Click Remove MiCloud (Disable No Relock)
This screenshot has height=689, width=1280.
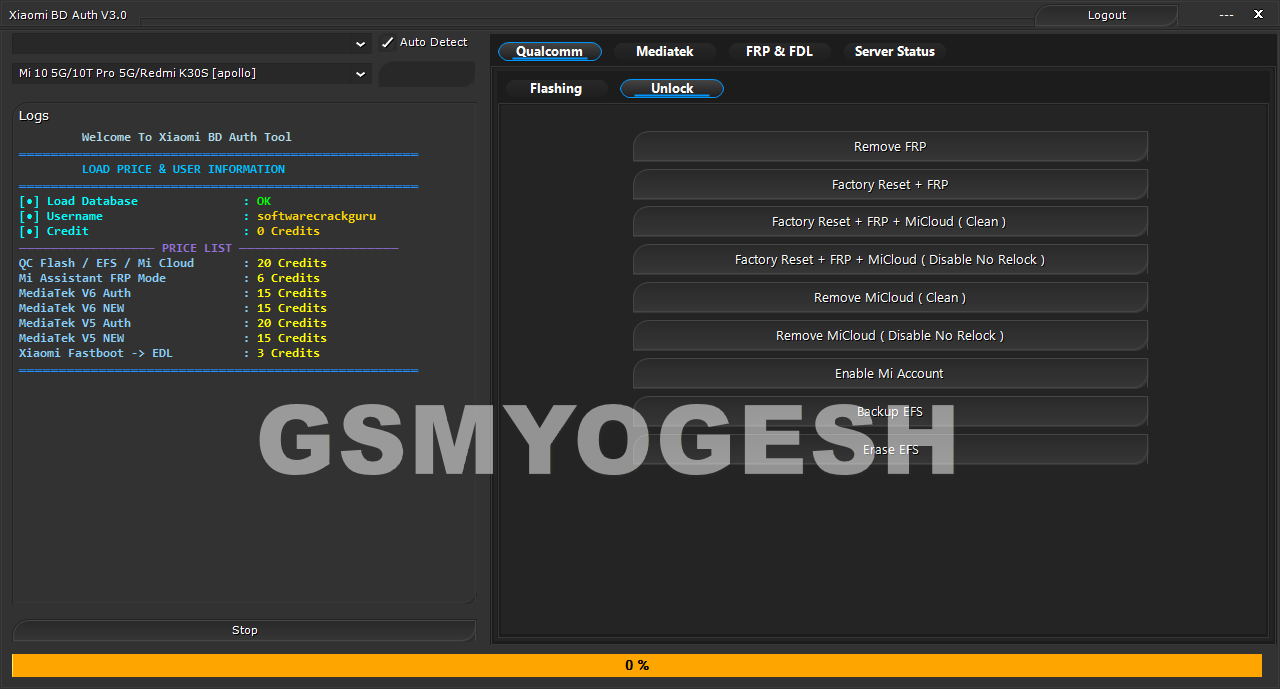pos(890,336)
